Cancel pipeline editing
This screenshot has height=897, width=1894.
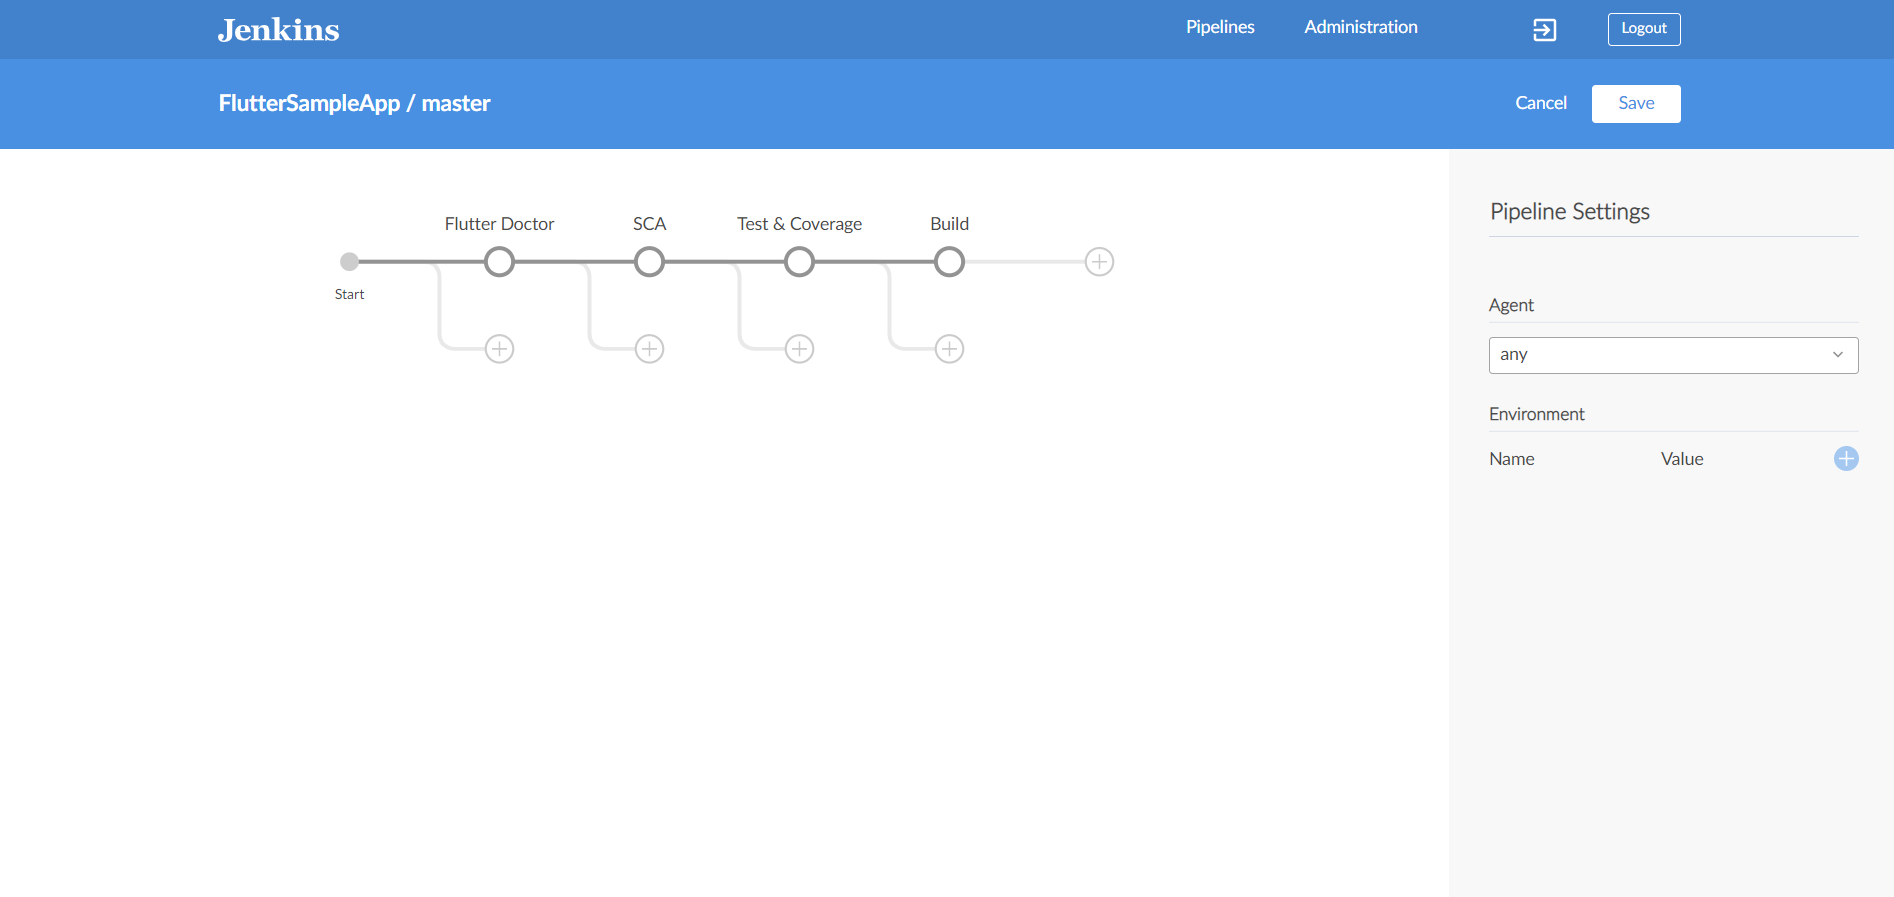[1541, 103]
